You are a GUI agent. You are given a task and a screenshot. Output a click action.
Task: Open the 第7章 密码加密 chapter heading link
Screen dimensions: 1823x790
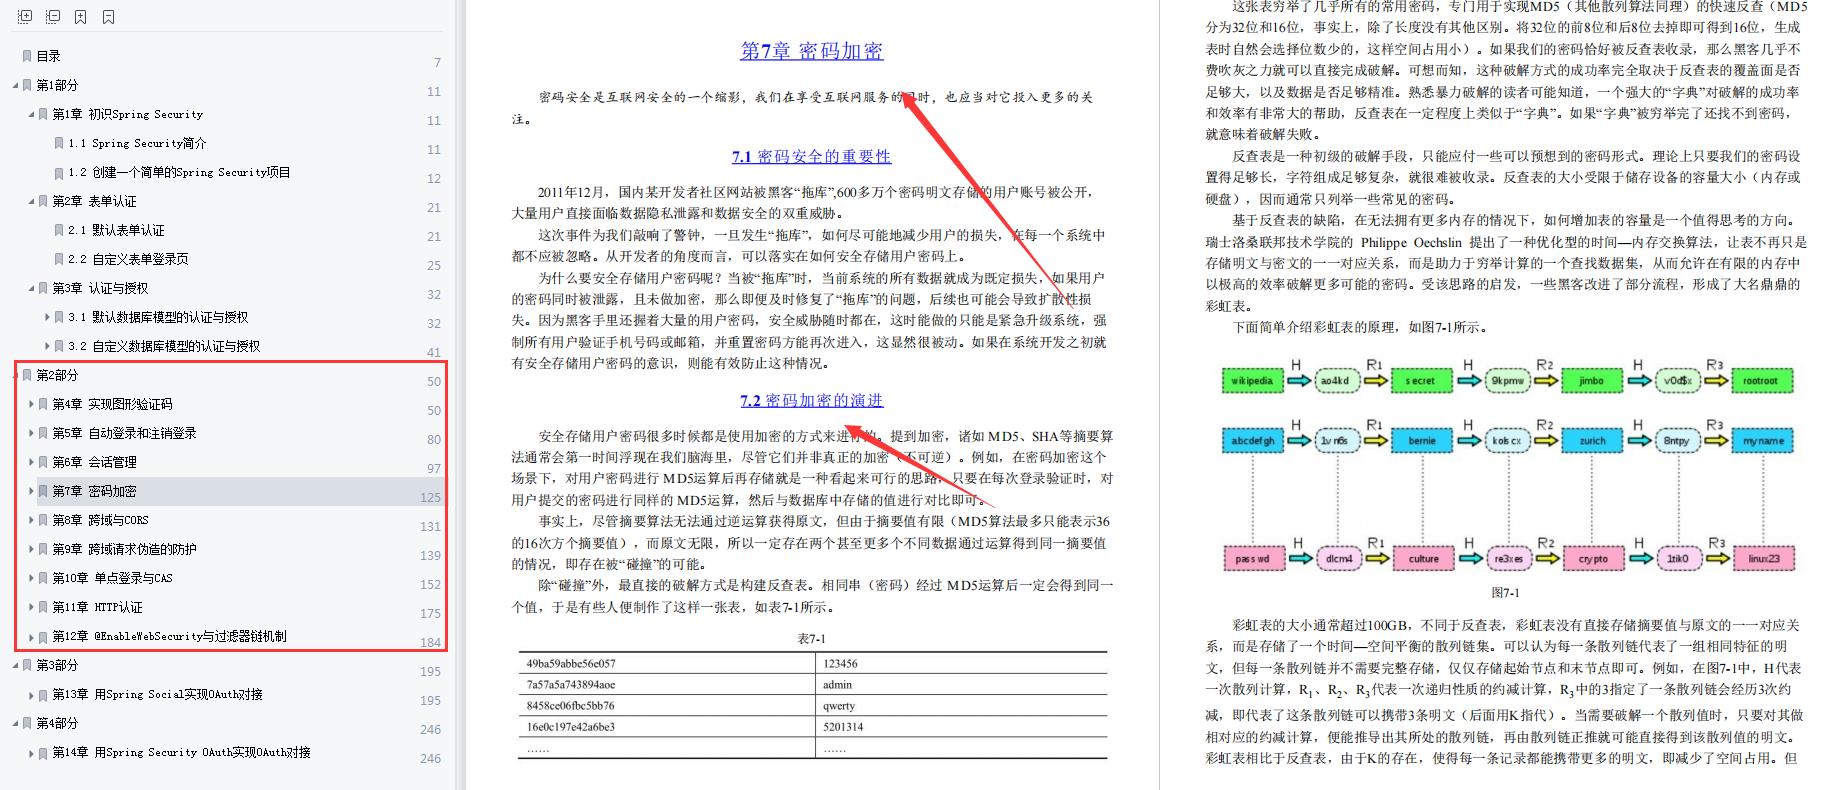[x=811, y=51]
